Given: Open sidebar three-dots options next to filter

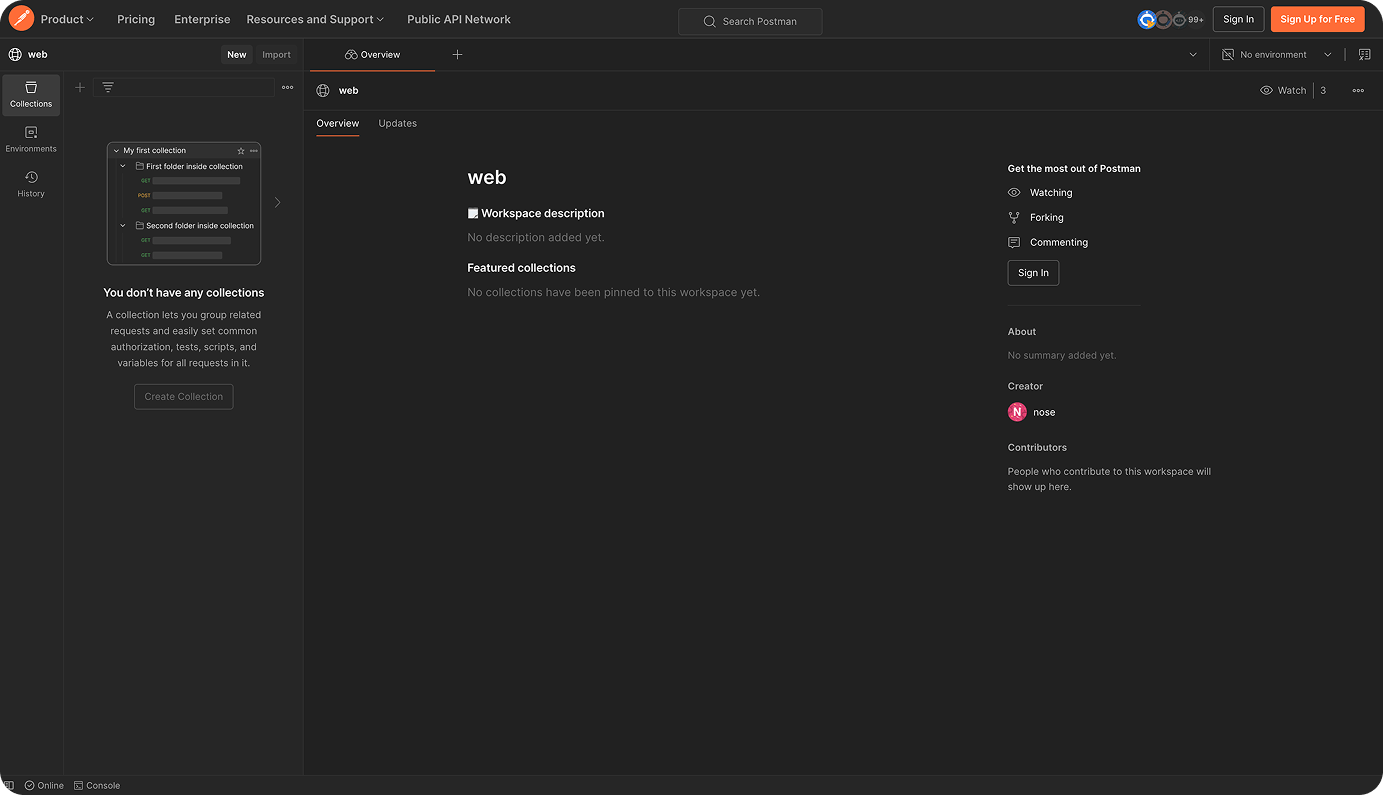Looking at the screenshot, I should click(287, 87).
